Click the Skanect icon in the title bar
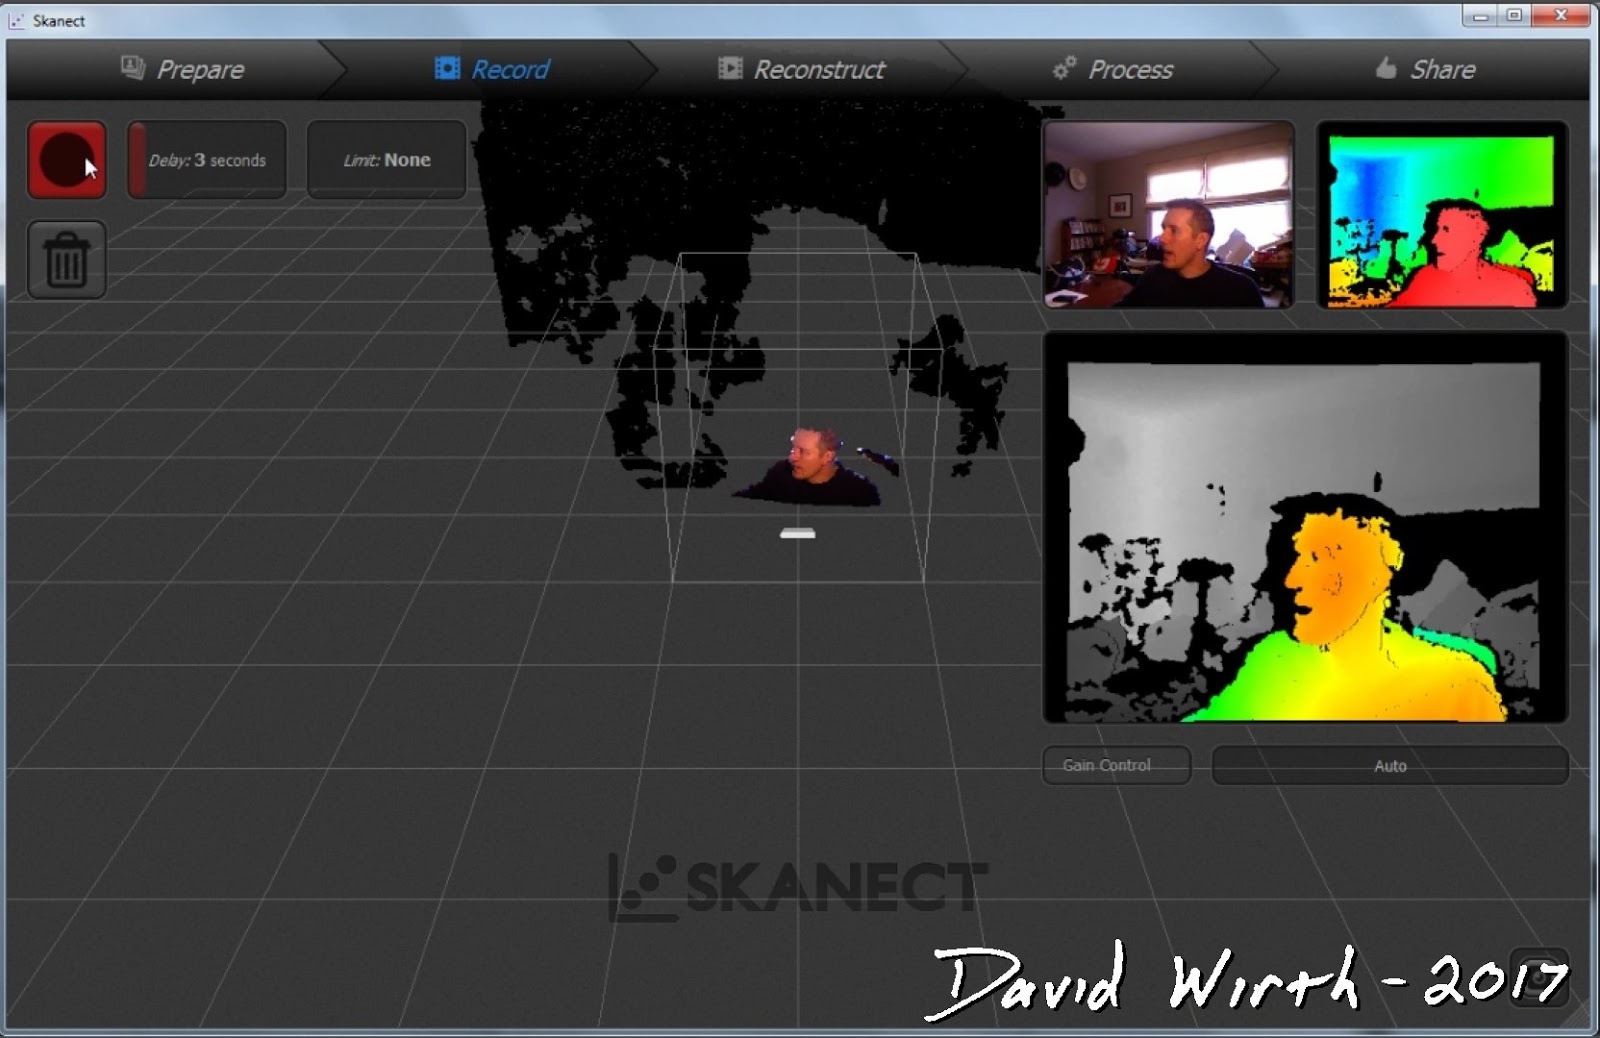 point(15,20)
